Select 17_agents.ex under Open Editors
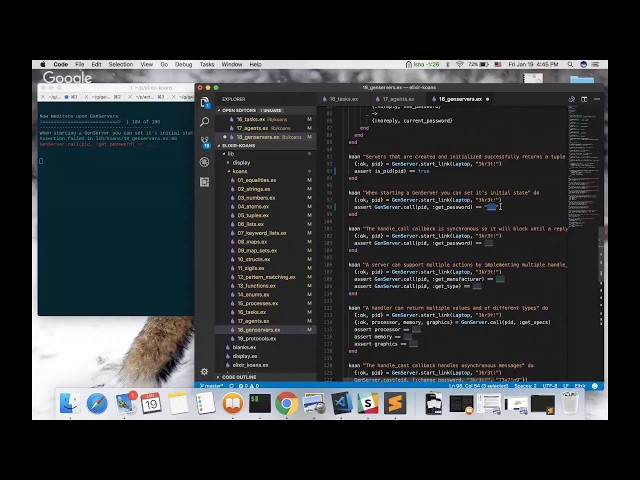 point(265,128)
